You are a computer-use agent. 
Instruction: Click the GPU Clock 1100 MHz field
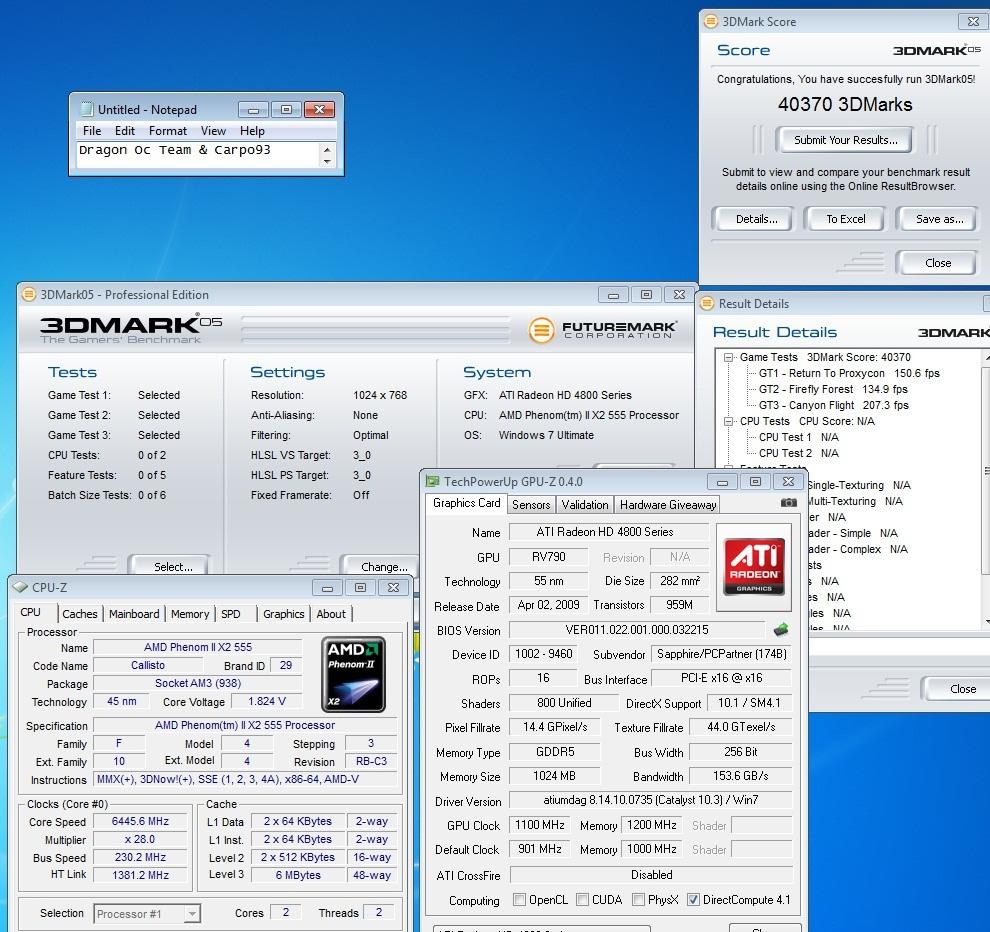coord(539,825)
